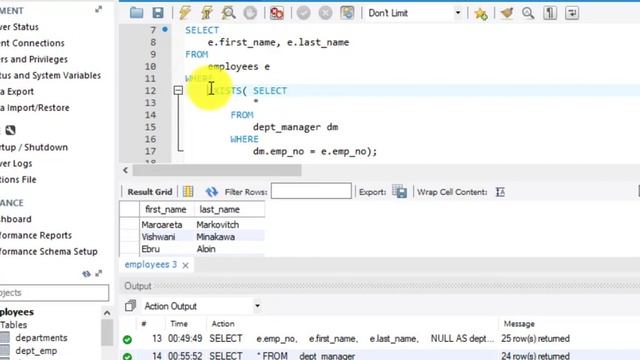Screen dimensions: 640x360
Task: Open SQL script file icon
Action: pos(136,13)
